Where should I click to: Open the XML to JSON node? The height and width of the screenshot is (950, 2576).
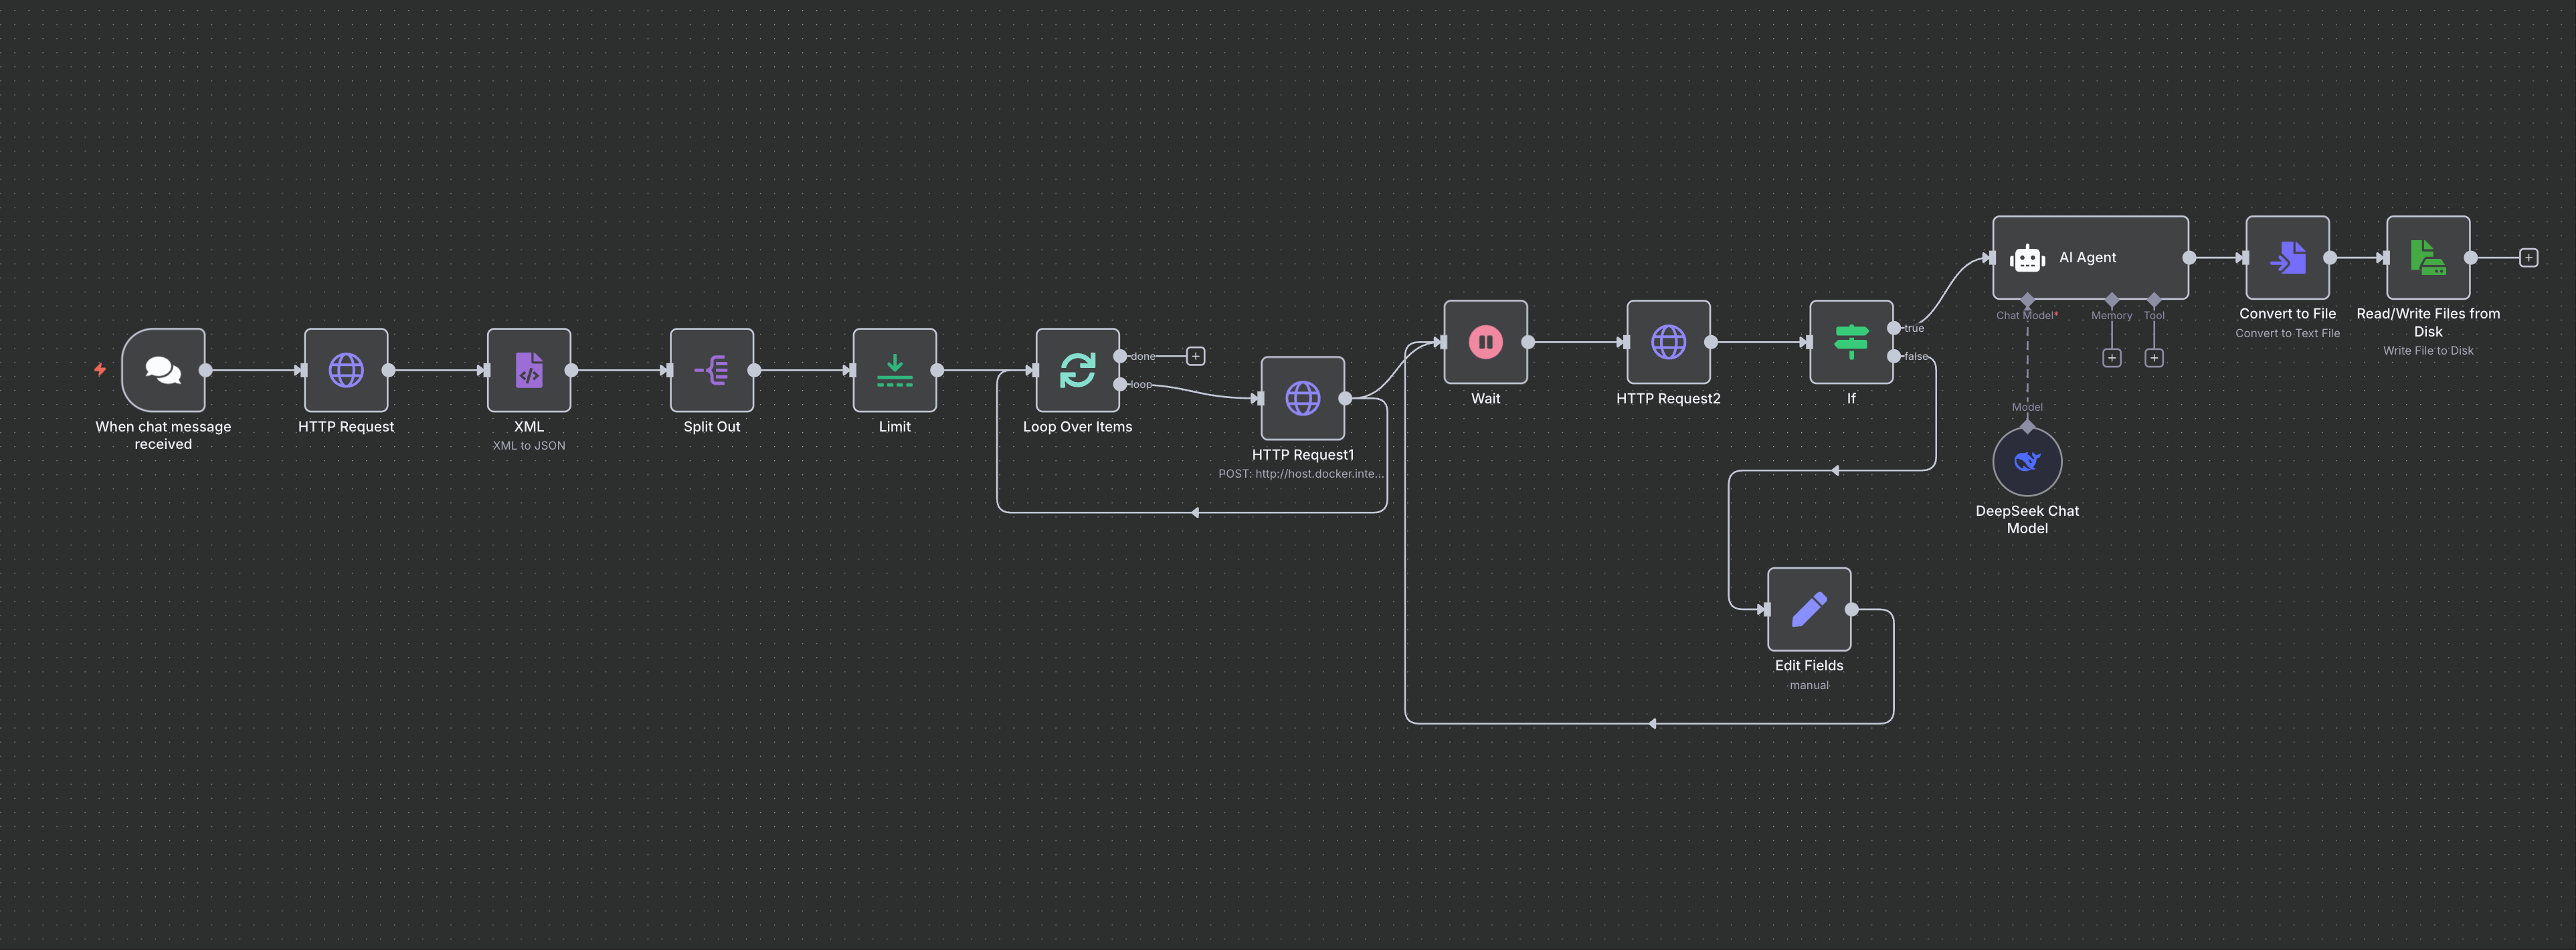tap(529, 370)
